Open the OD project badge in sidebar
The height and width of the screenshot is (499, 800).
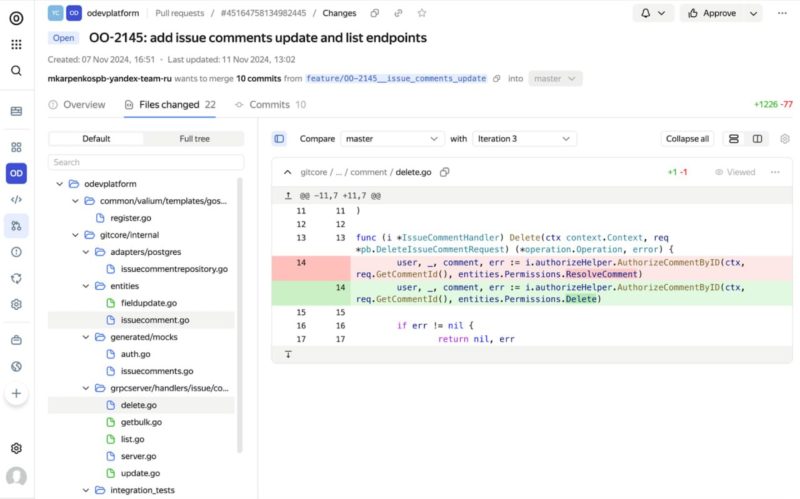tap(16, 173)
